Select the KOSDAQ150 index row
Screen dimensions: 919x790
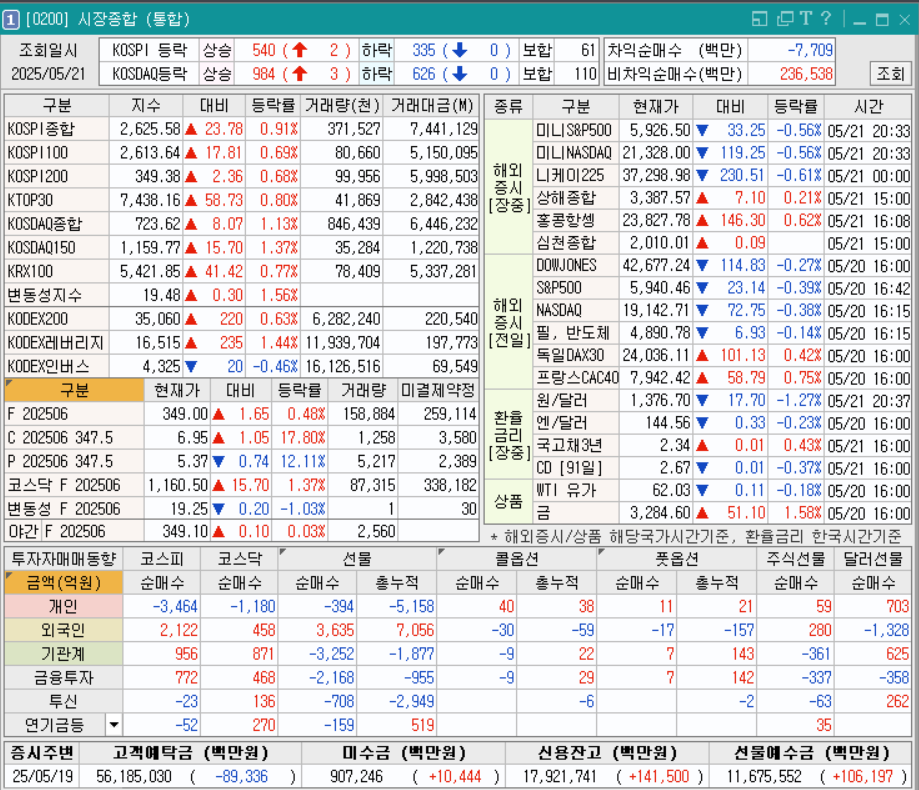tap(241, 247)
